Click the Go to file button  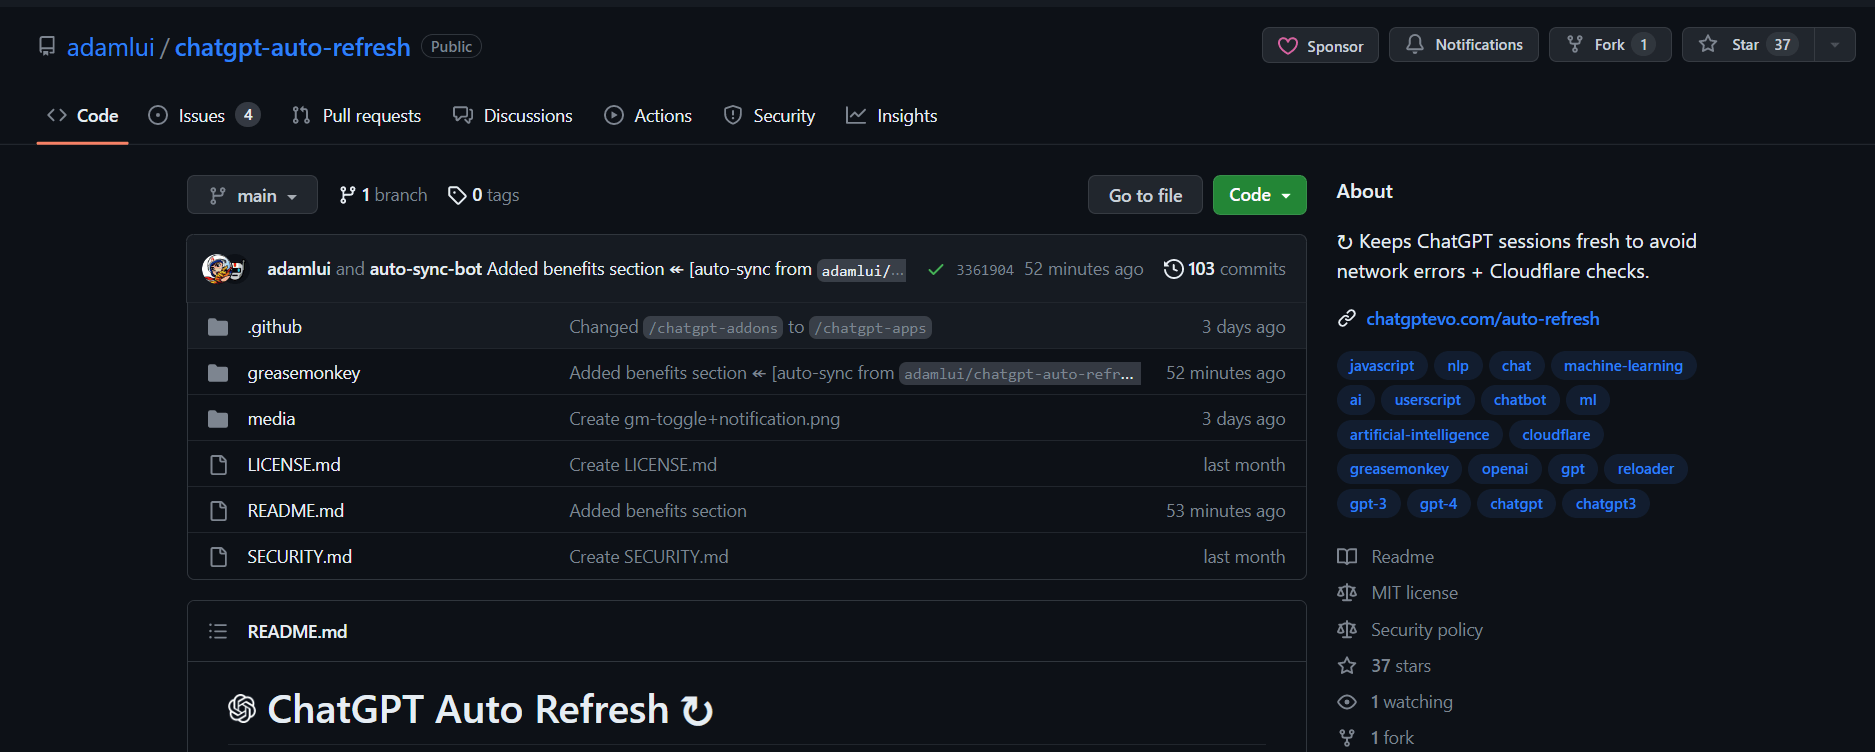tap(1145, 195)
